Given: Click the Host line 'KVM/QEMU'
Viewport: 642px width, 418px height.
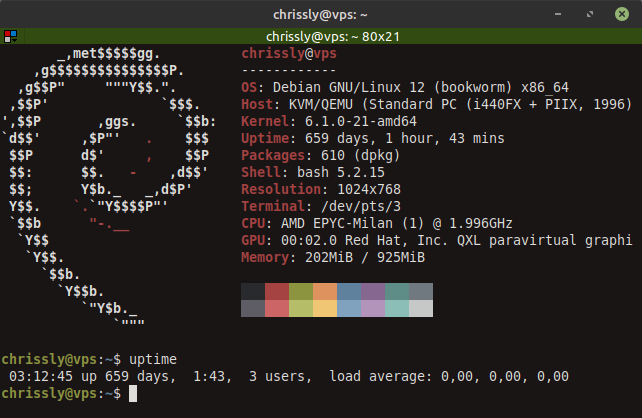Looking at the screenshot, I should pos(321,104).
